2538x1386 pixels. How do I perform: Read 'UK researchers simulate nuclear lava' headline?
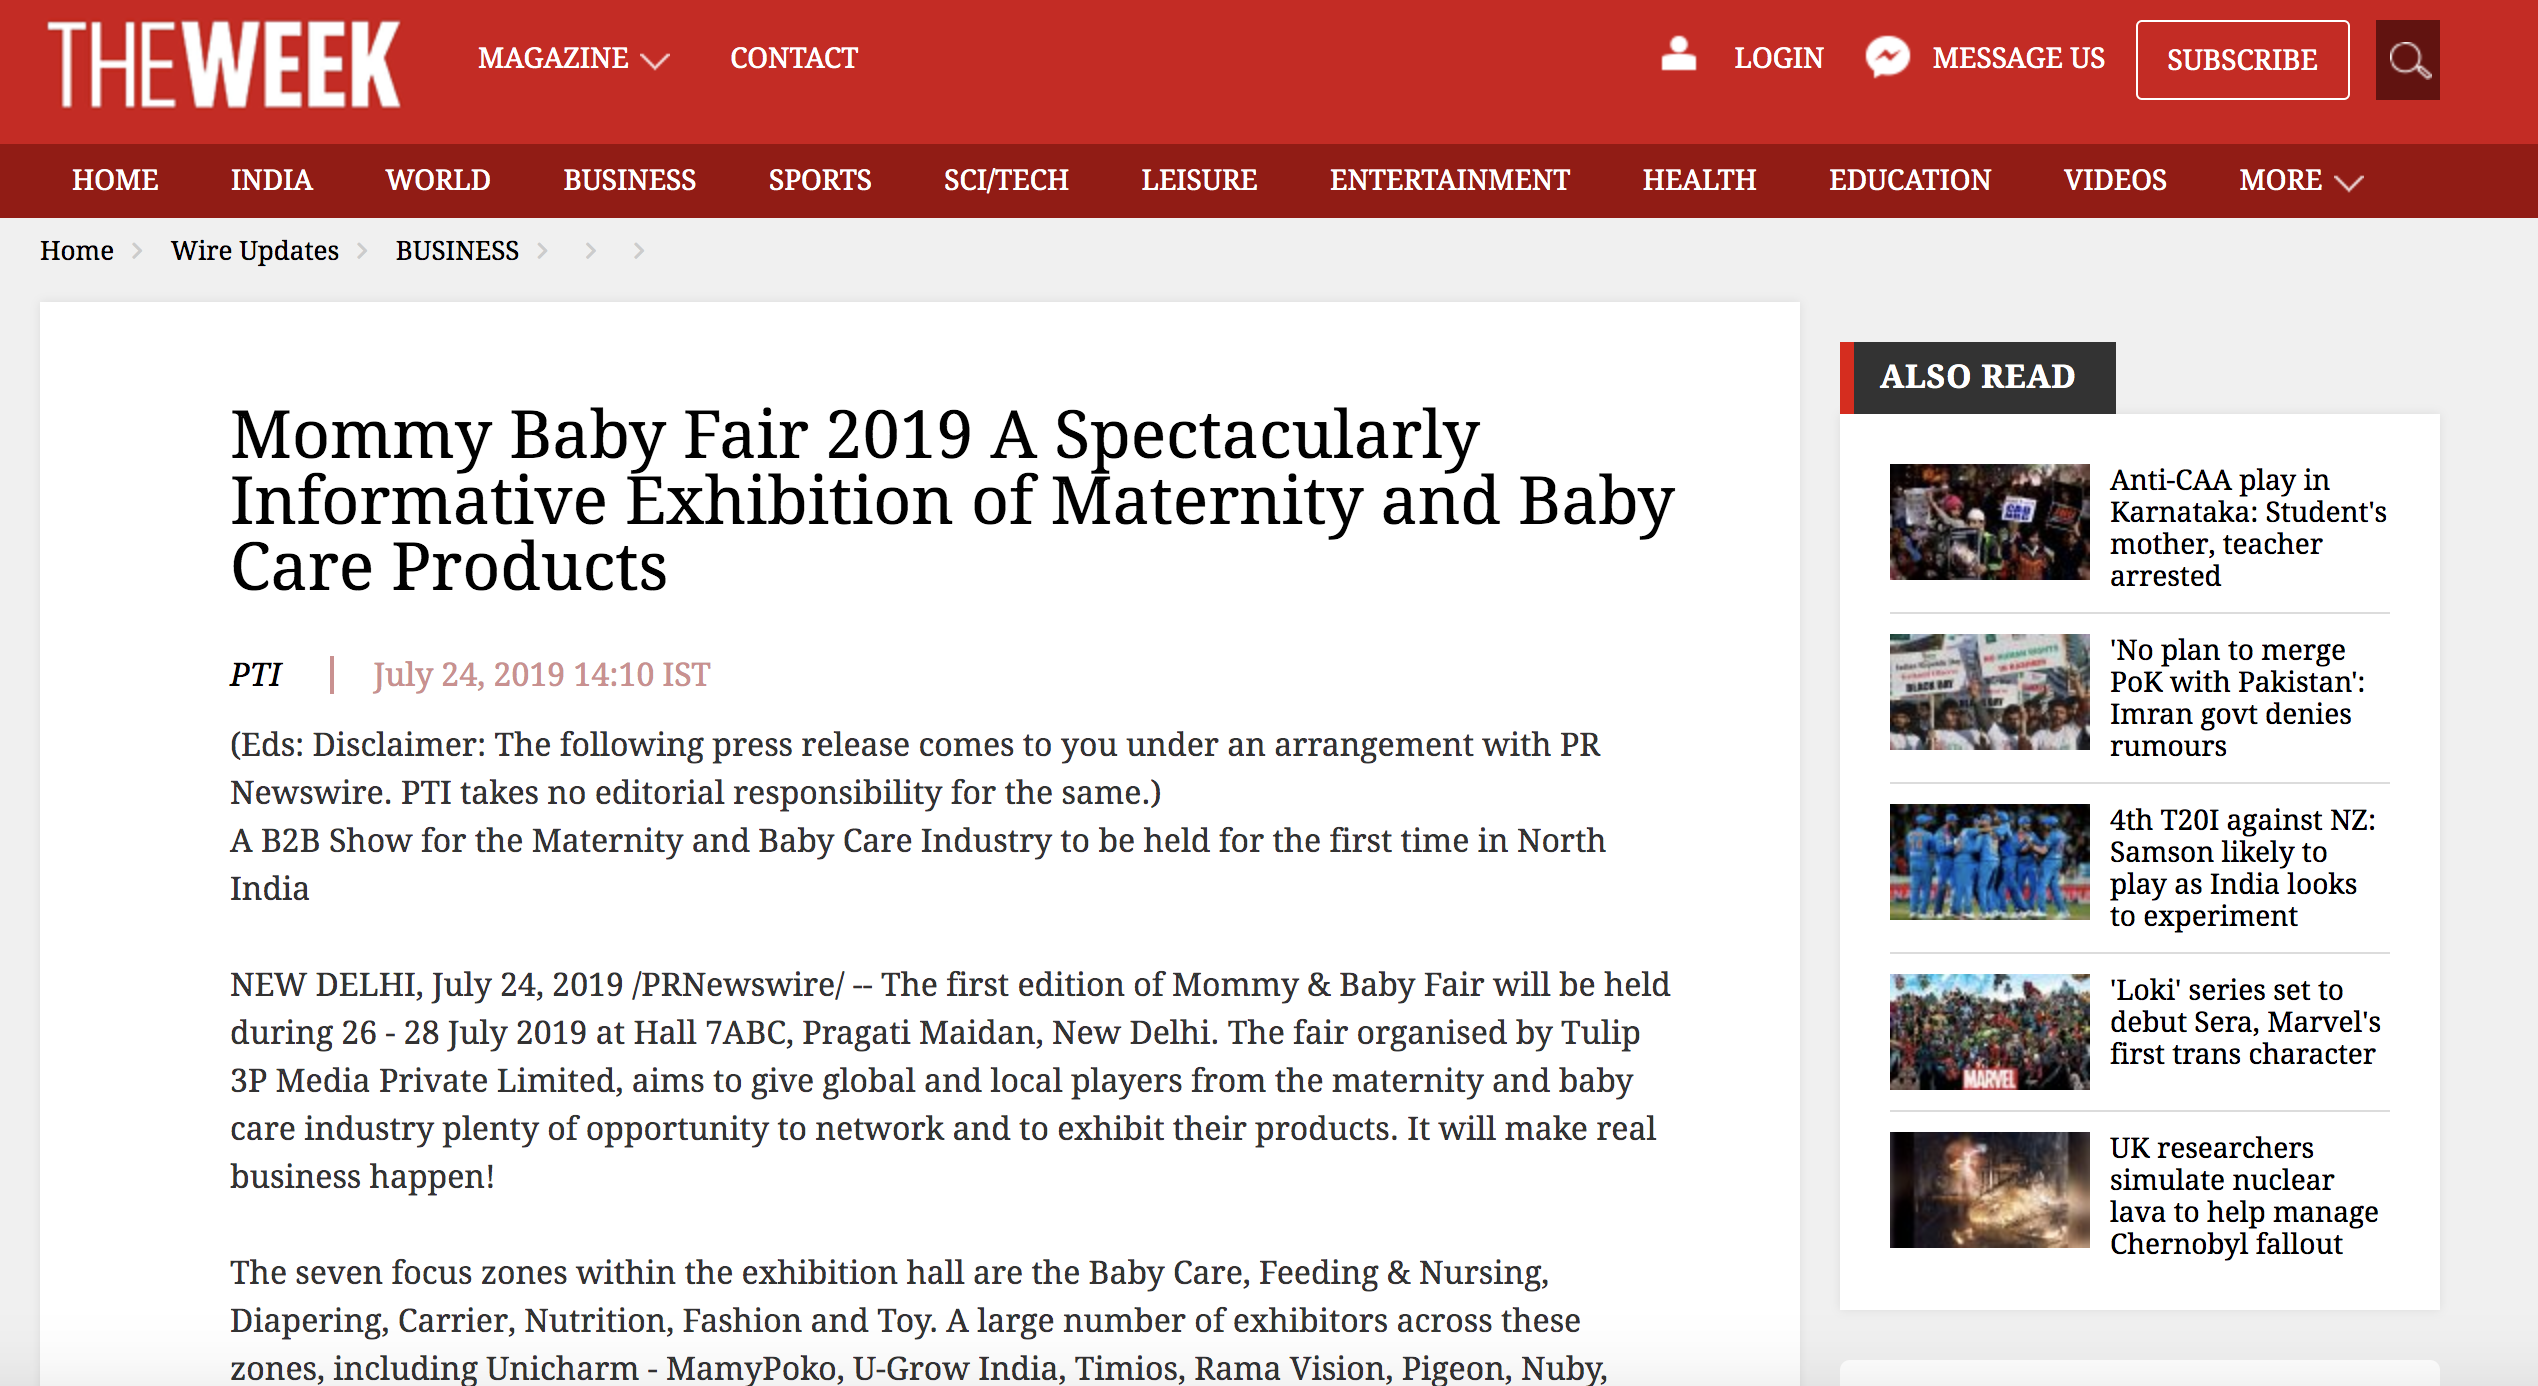2244,1196
